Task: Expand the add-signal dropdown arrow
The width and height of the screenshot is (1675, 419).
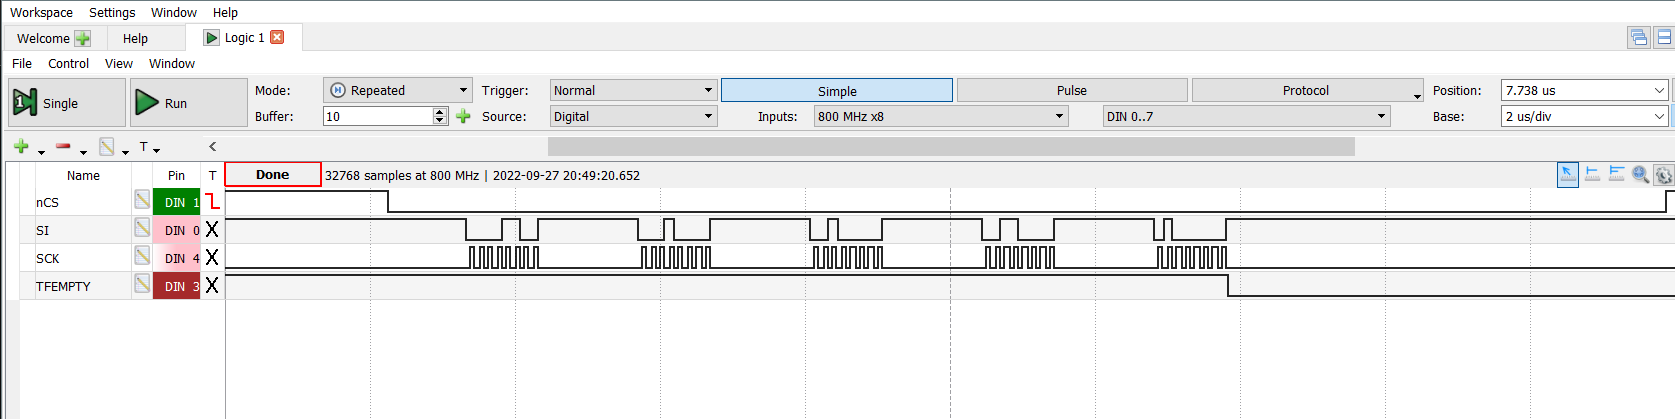Action: click(41, 151)
